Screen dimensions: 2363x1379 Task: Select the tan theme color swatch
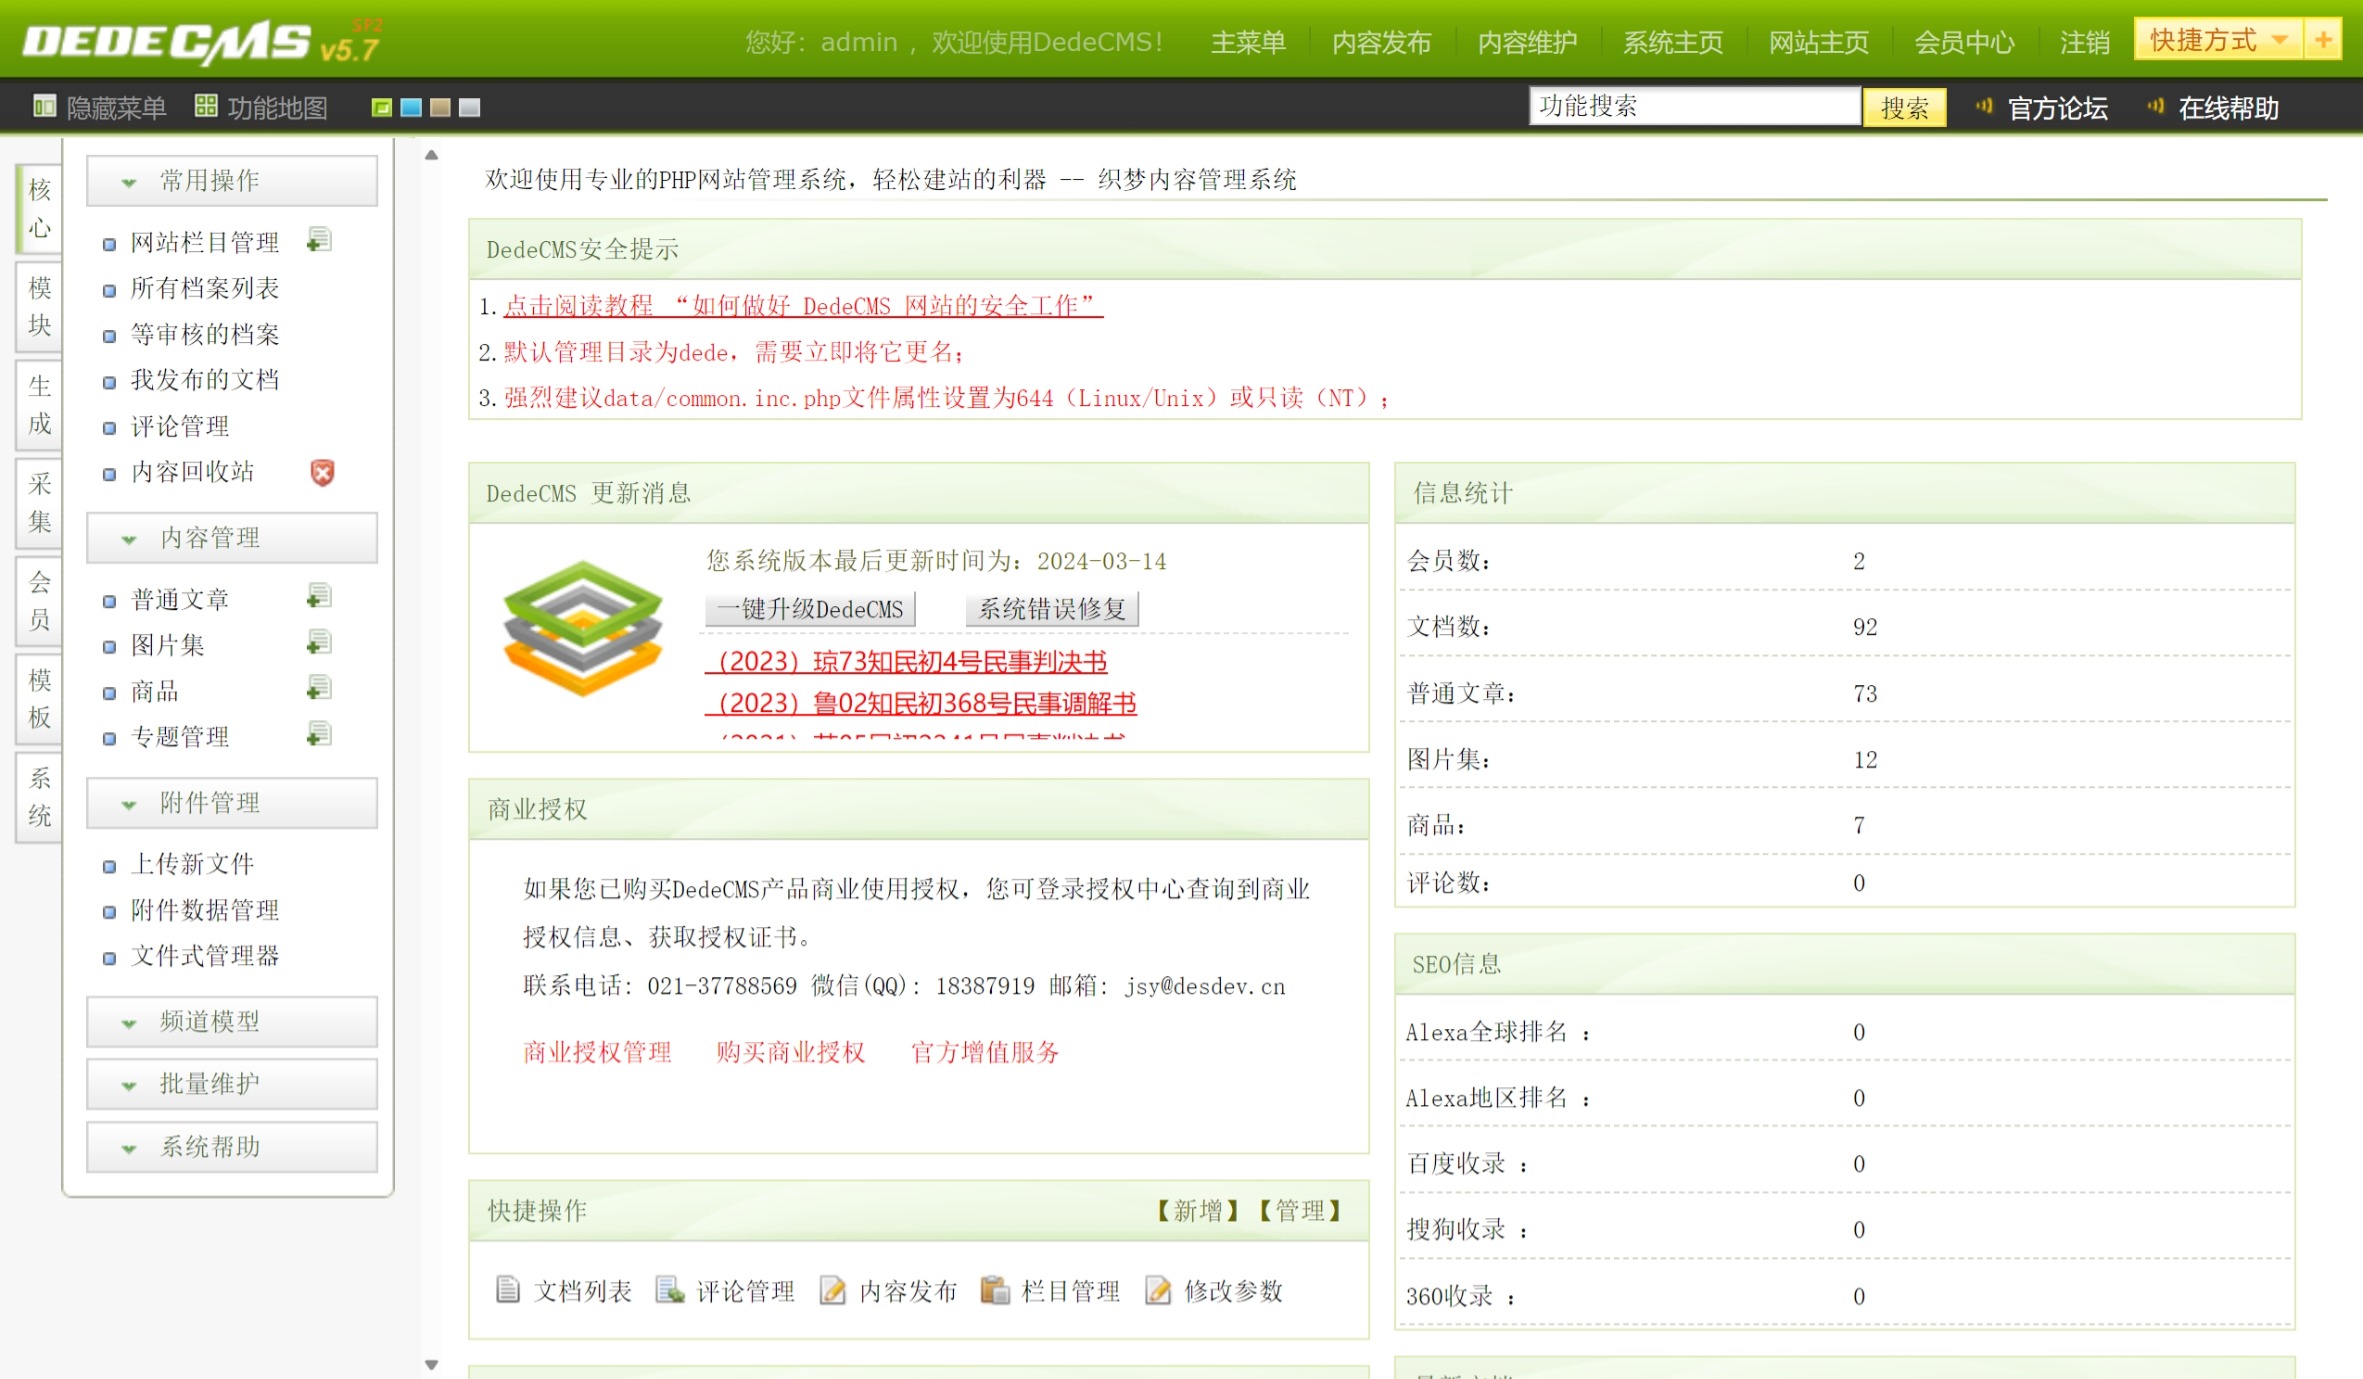click(440, 107)
